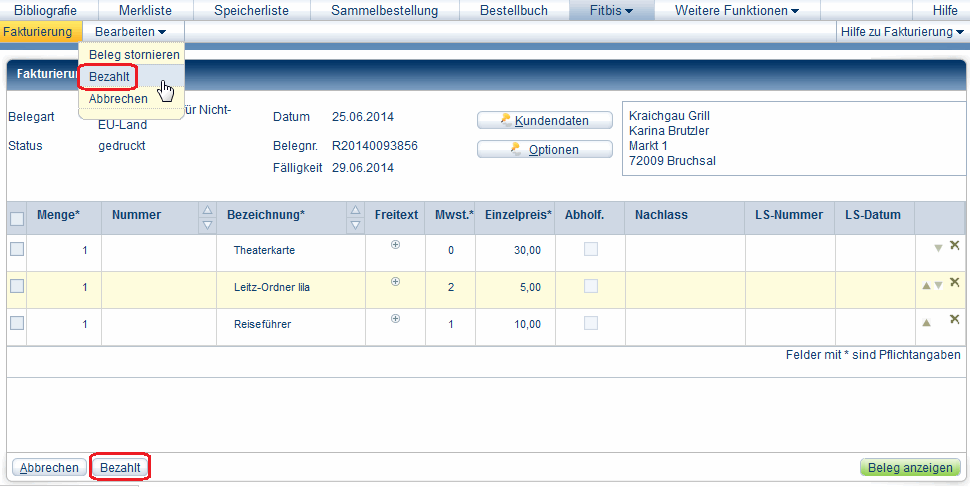Remove the Leitz-Ordner lila row via X icon
Image resolution: width=970 pixels, height=487 pixels.
pyautogui.click(x=954, y=283)
